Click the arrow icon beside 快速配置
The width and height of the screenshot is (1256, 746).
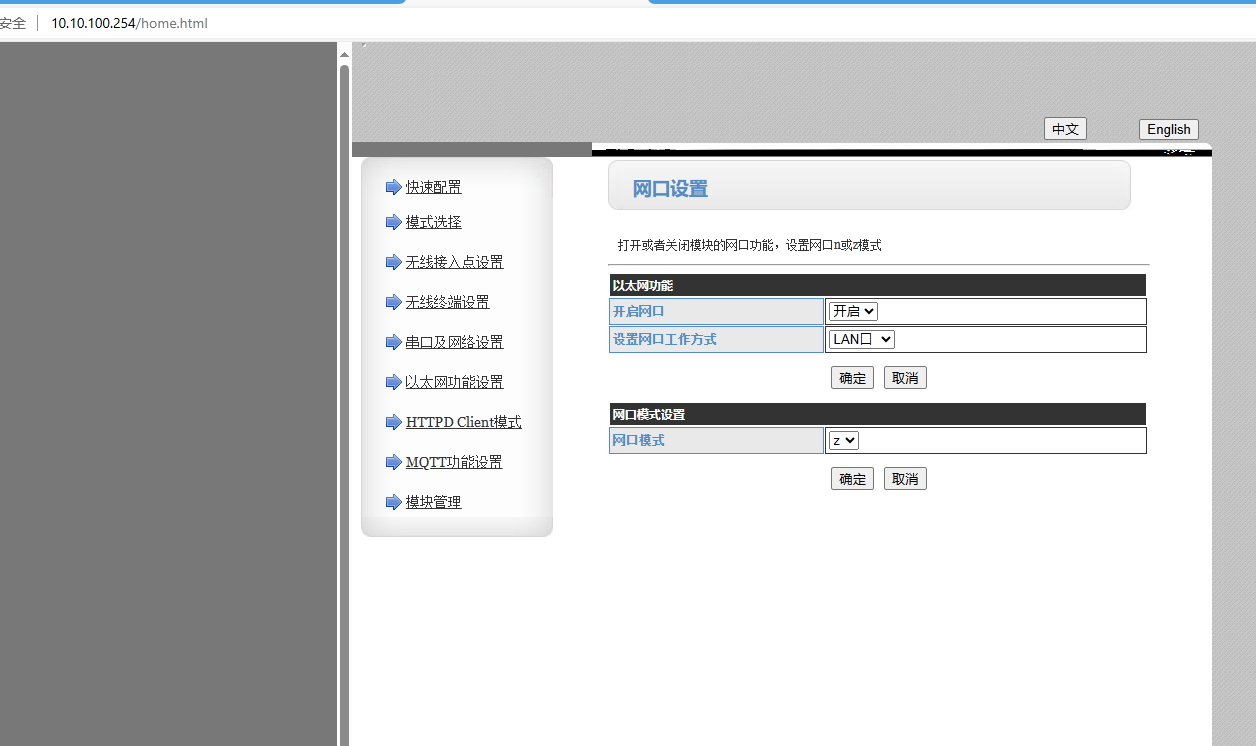pos(393,187)
